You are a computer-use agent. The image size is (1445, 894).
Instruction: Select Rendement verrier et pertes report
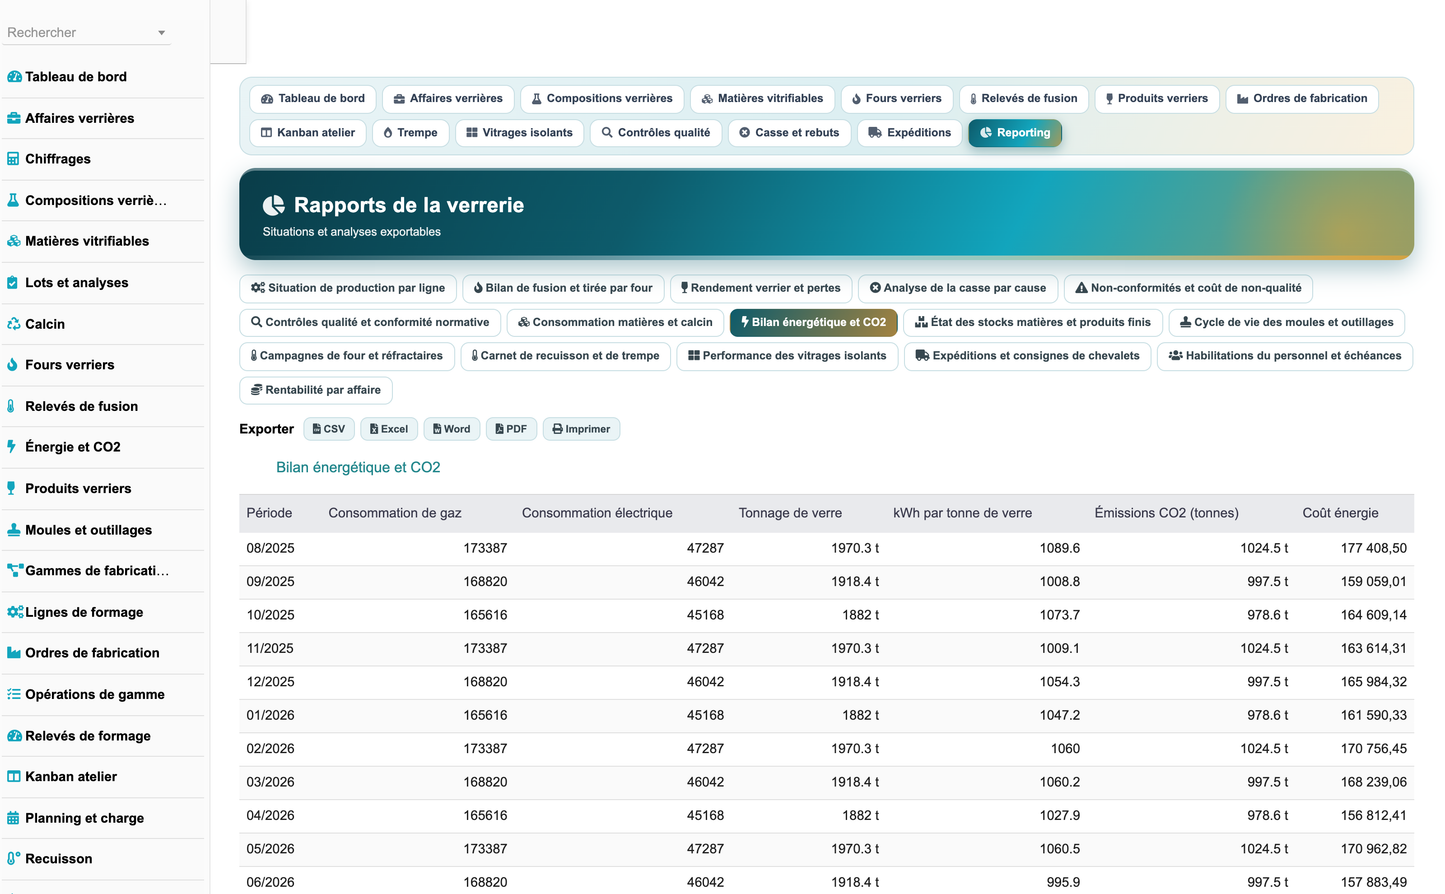pos(761,288)
